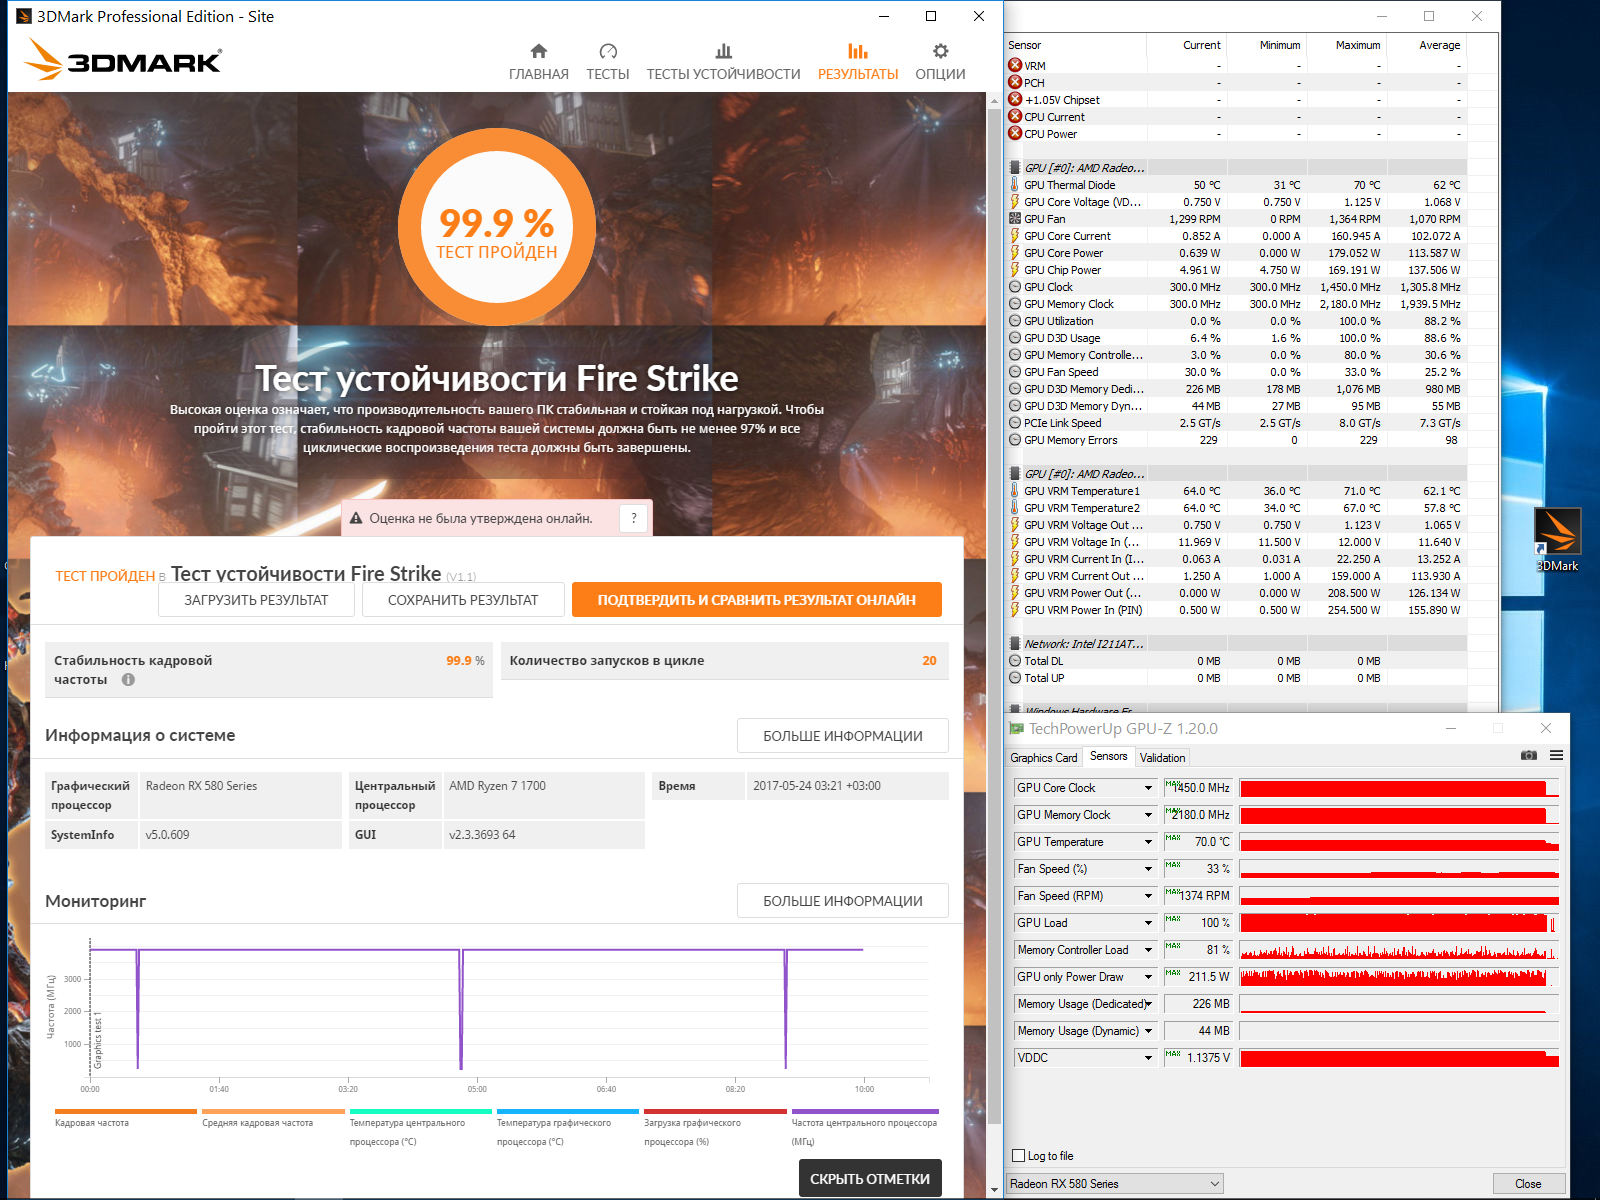Open the ТЕСТЫ gauge icon
Viewport: 1600px width, 1200px height.
coord(608,51)
